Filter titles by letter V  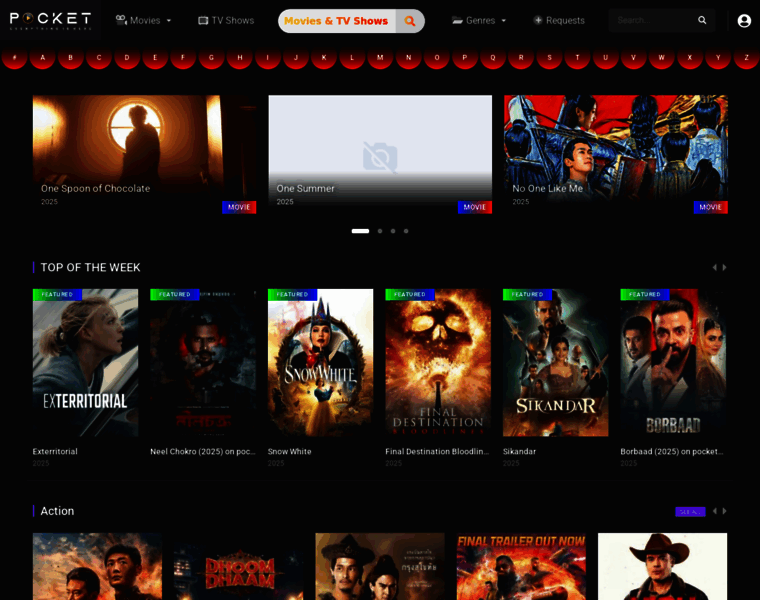[633, 57]
